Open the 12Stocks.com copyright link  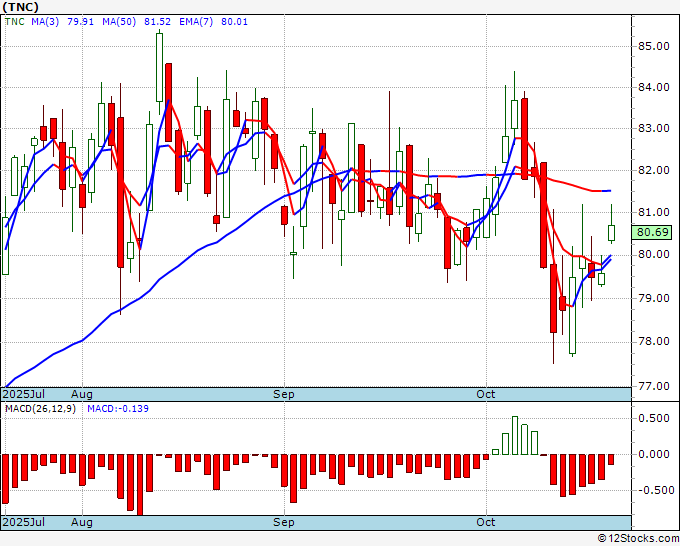[x=638, y=539]
